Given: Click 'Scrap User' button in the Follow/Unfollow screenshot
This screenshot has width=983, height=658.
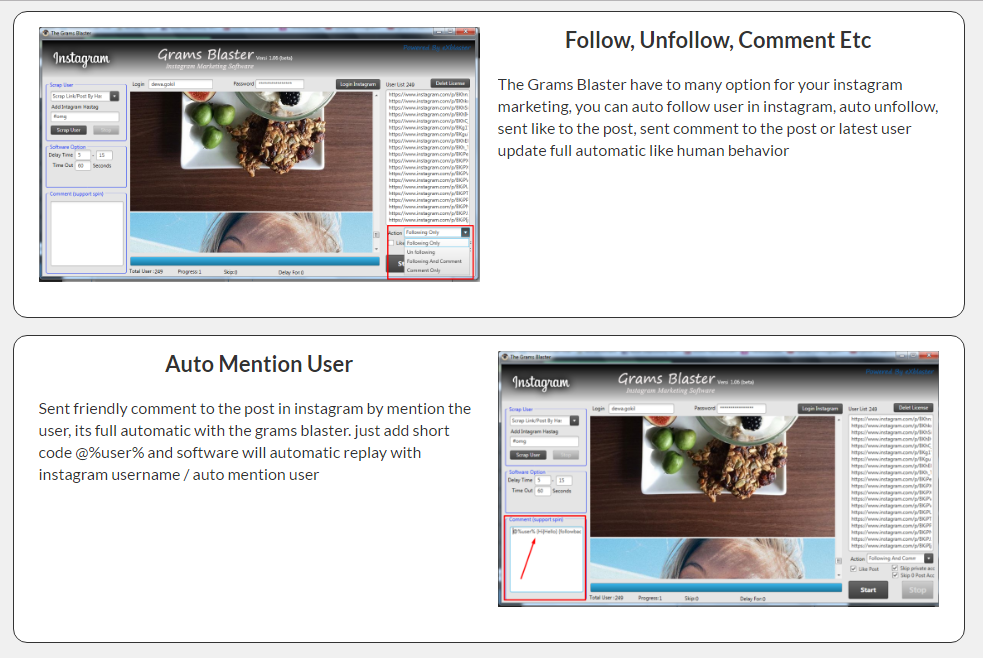Looking at the screenshot, I should click(x=68, y=130).
